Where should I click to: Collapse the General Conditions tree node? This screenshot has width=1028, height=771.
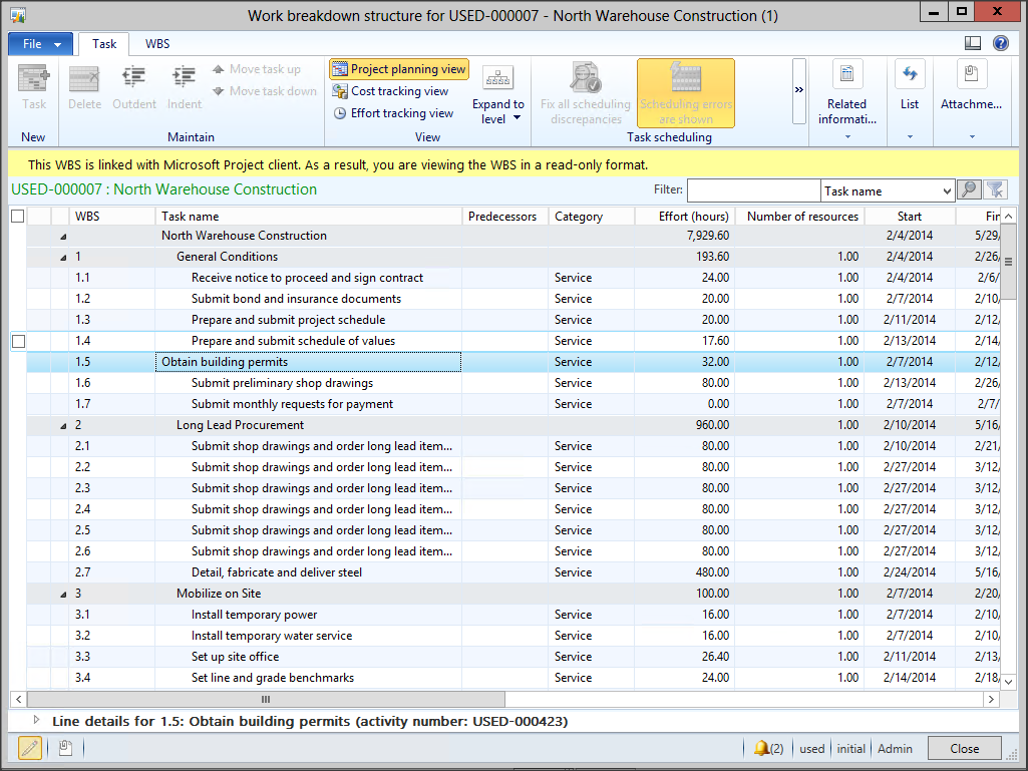pos(64,257)
